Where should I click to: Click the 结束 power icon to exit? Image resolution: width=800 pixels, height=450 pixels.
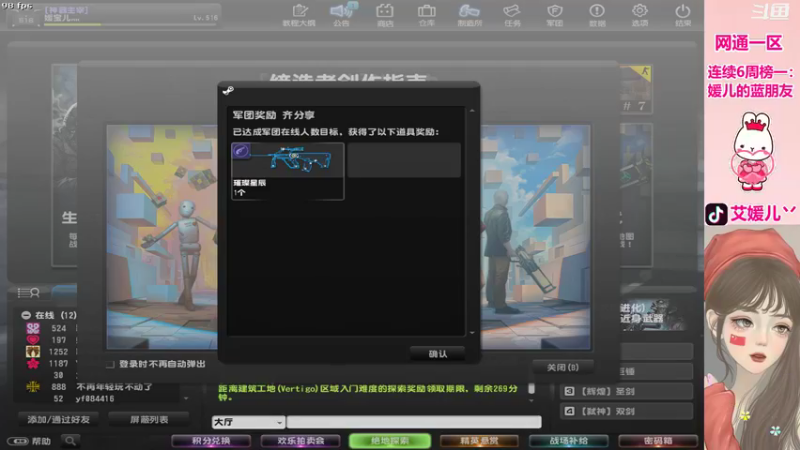click(x=683, y=15)
